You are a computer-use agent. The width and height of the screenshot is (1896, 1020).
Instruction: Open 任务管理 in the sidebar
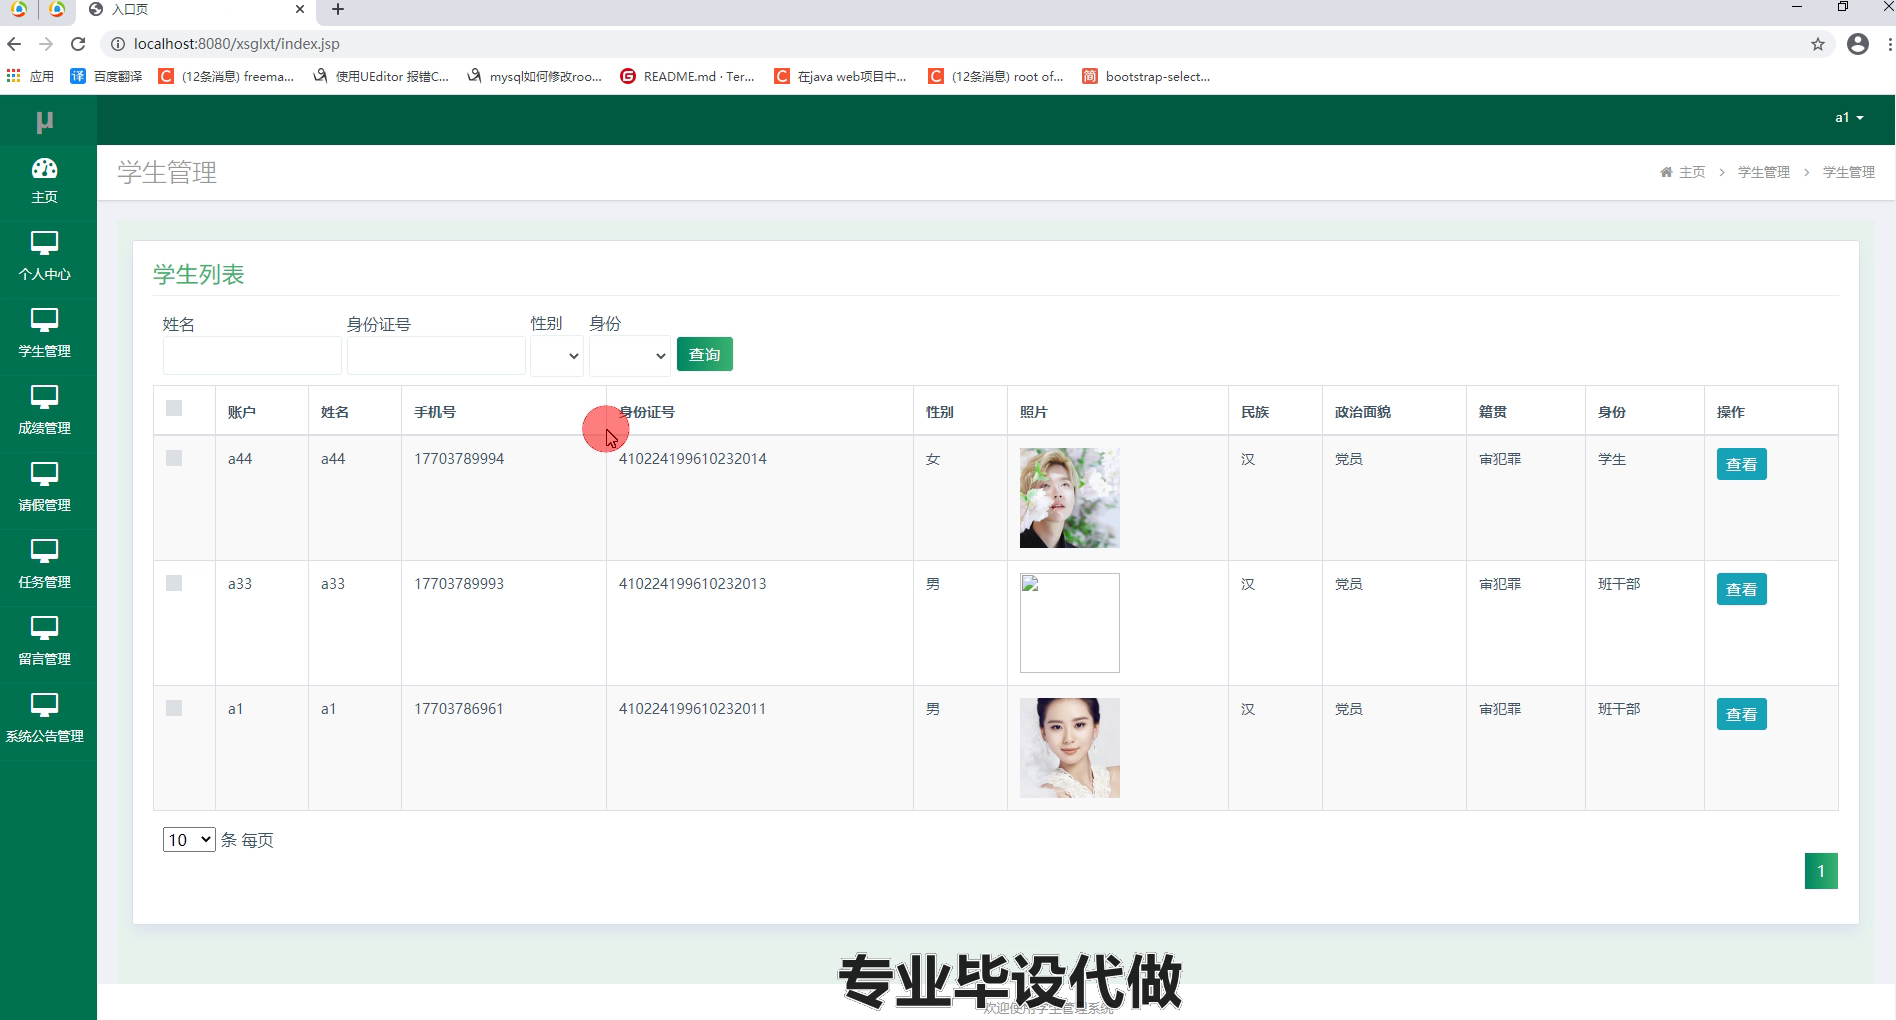44,566
